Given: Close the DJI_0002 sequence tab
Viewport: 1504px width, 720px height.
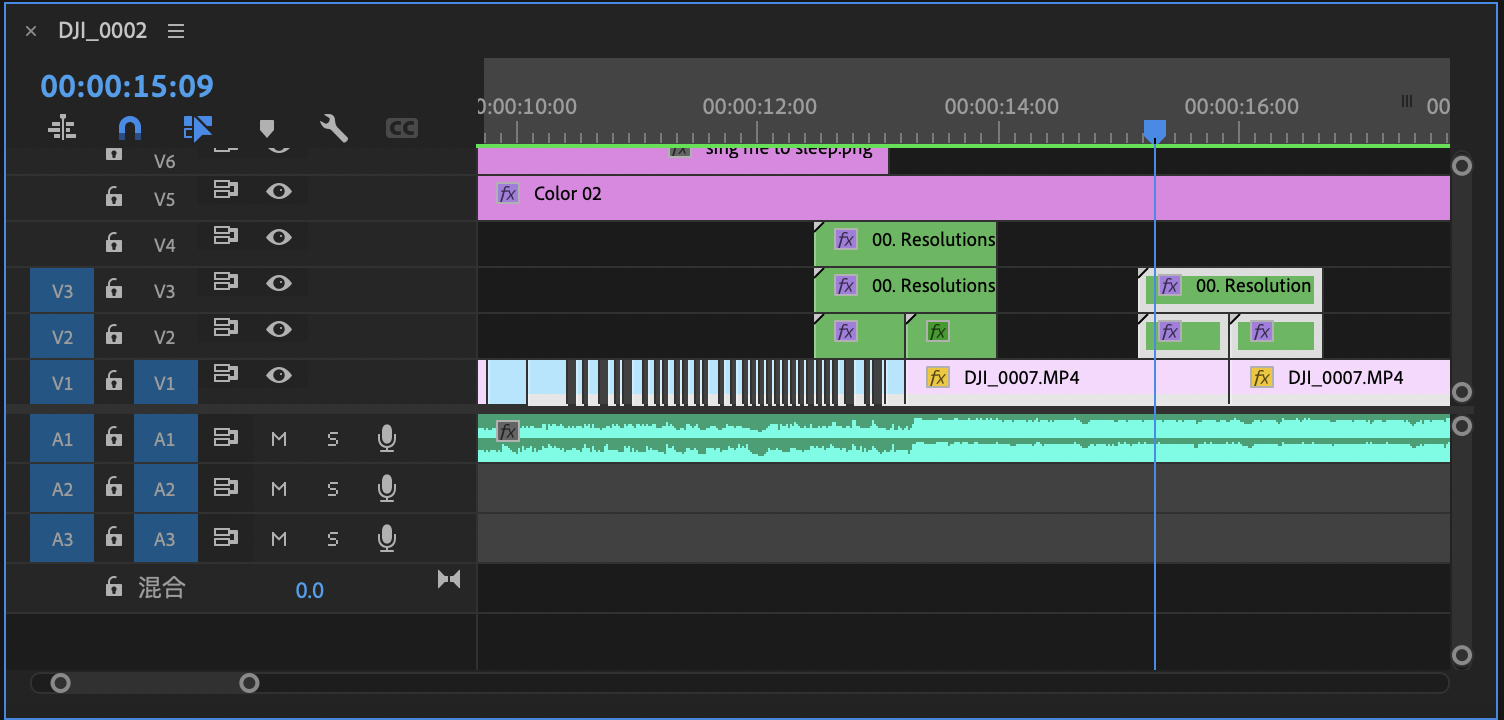Looking at the screenshot, I should [x=31, y=31].
